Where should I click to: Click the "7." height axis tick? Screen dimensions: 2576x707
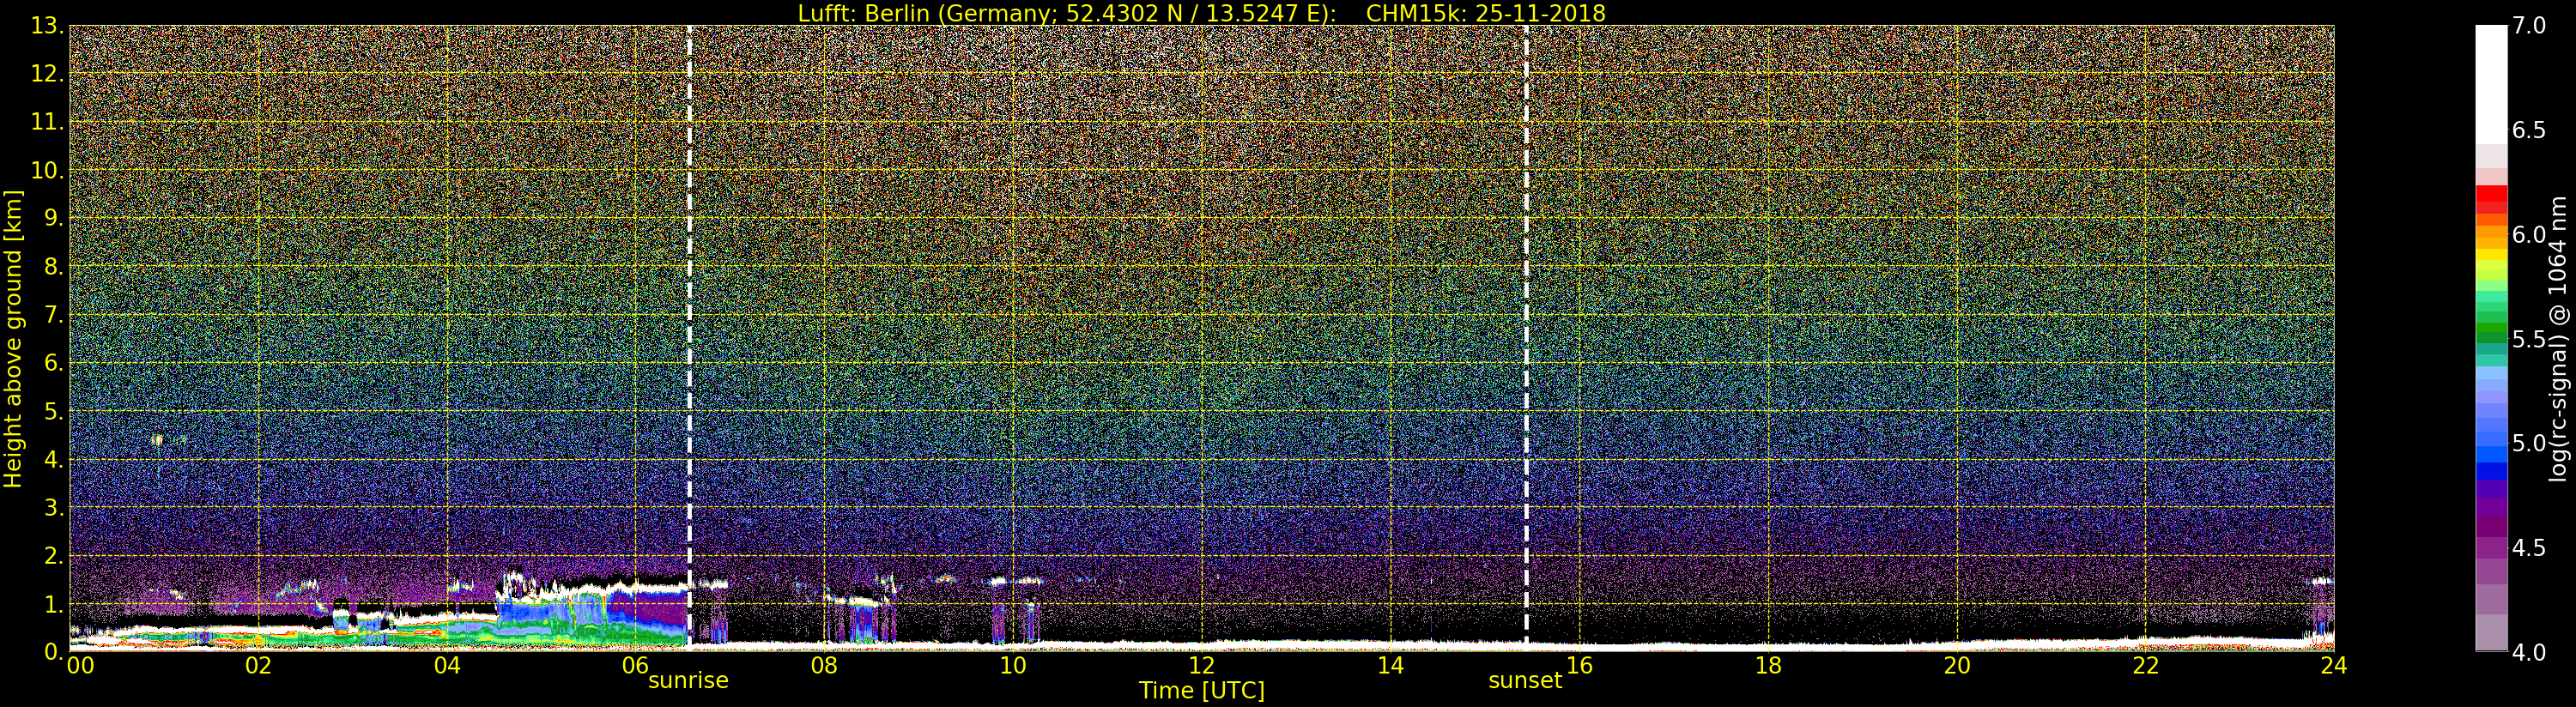pos(53,315)
